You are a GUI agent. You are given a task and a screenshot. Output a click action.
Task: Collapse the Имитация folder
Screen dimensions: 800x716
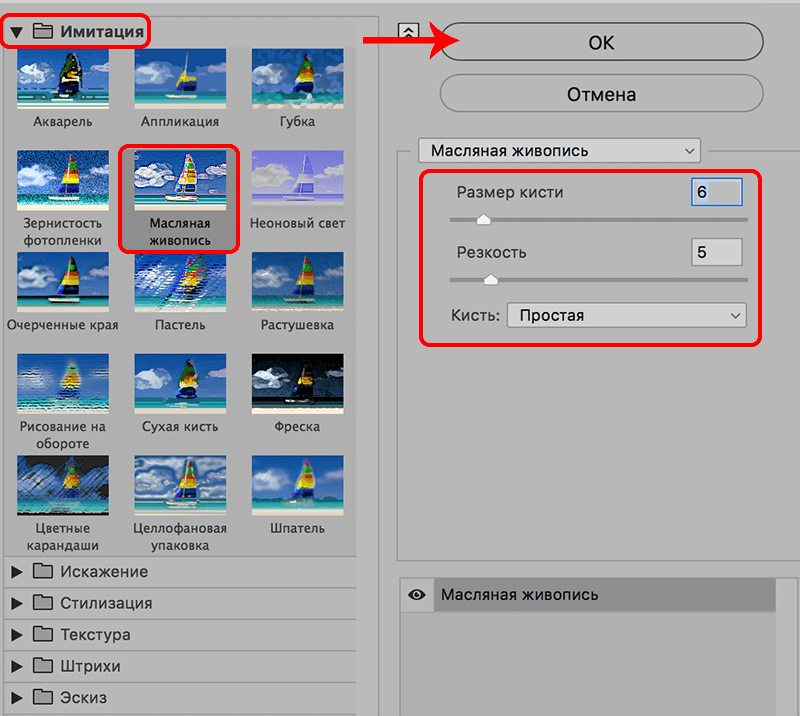pos(17,32)
